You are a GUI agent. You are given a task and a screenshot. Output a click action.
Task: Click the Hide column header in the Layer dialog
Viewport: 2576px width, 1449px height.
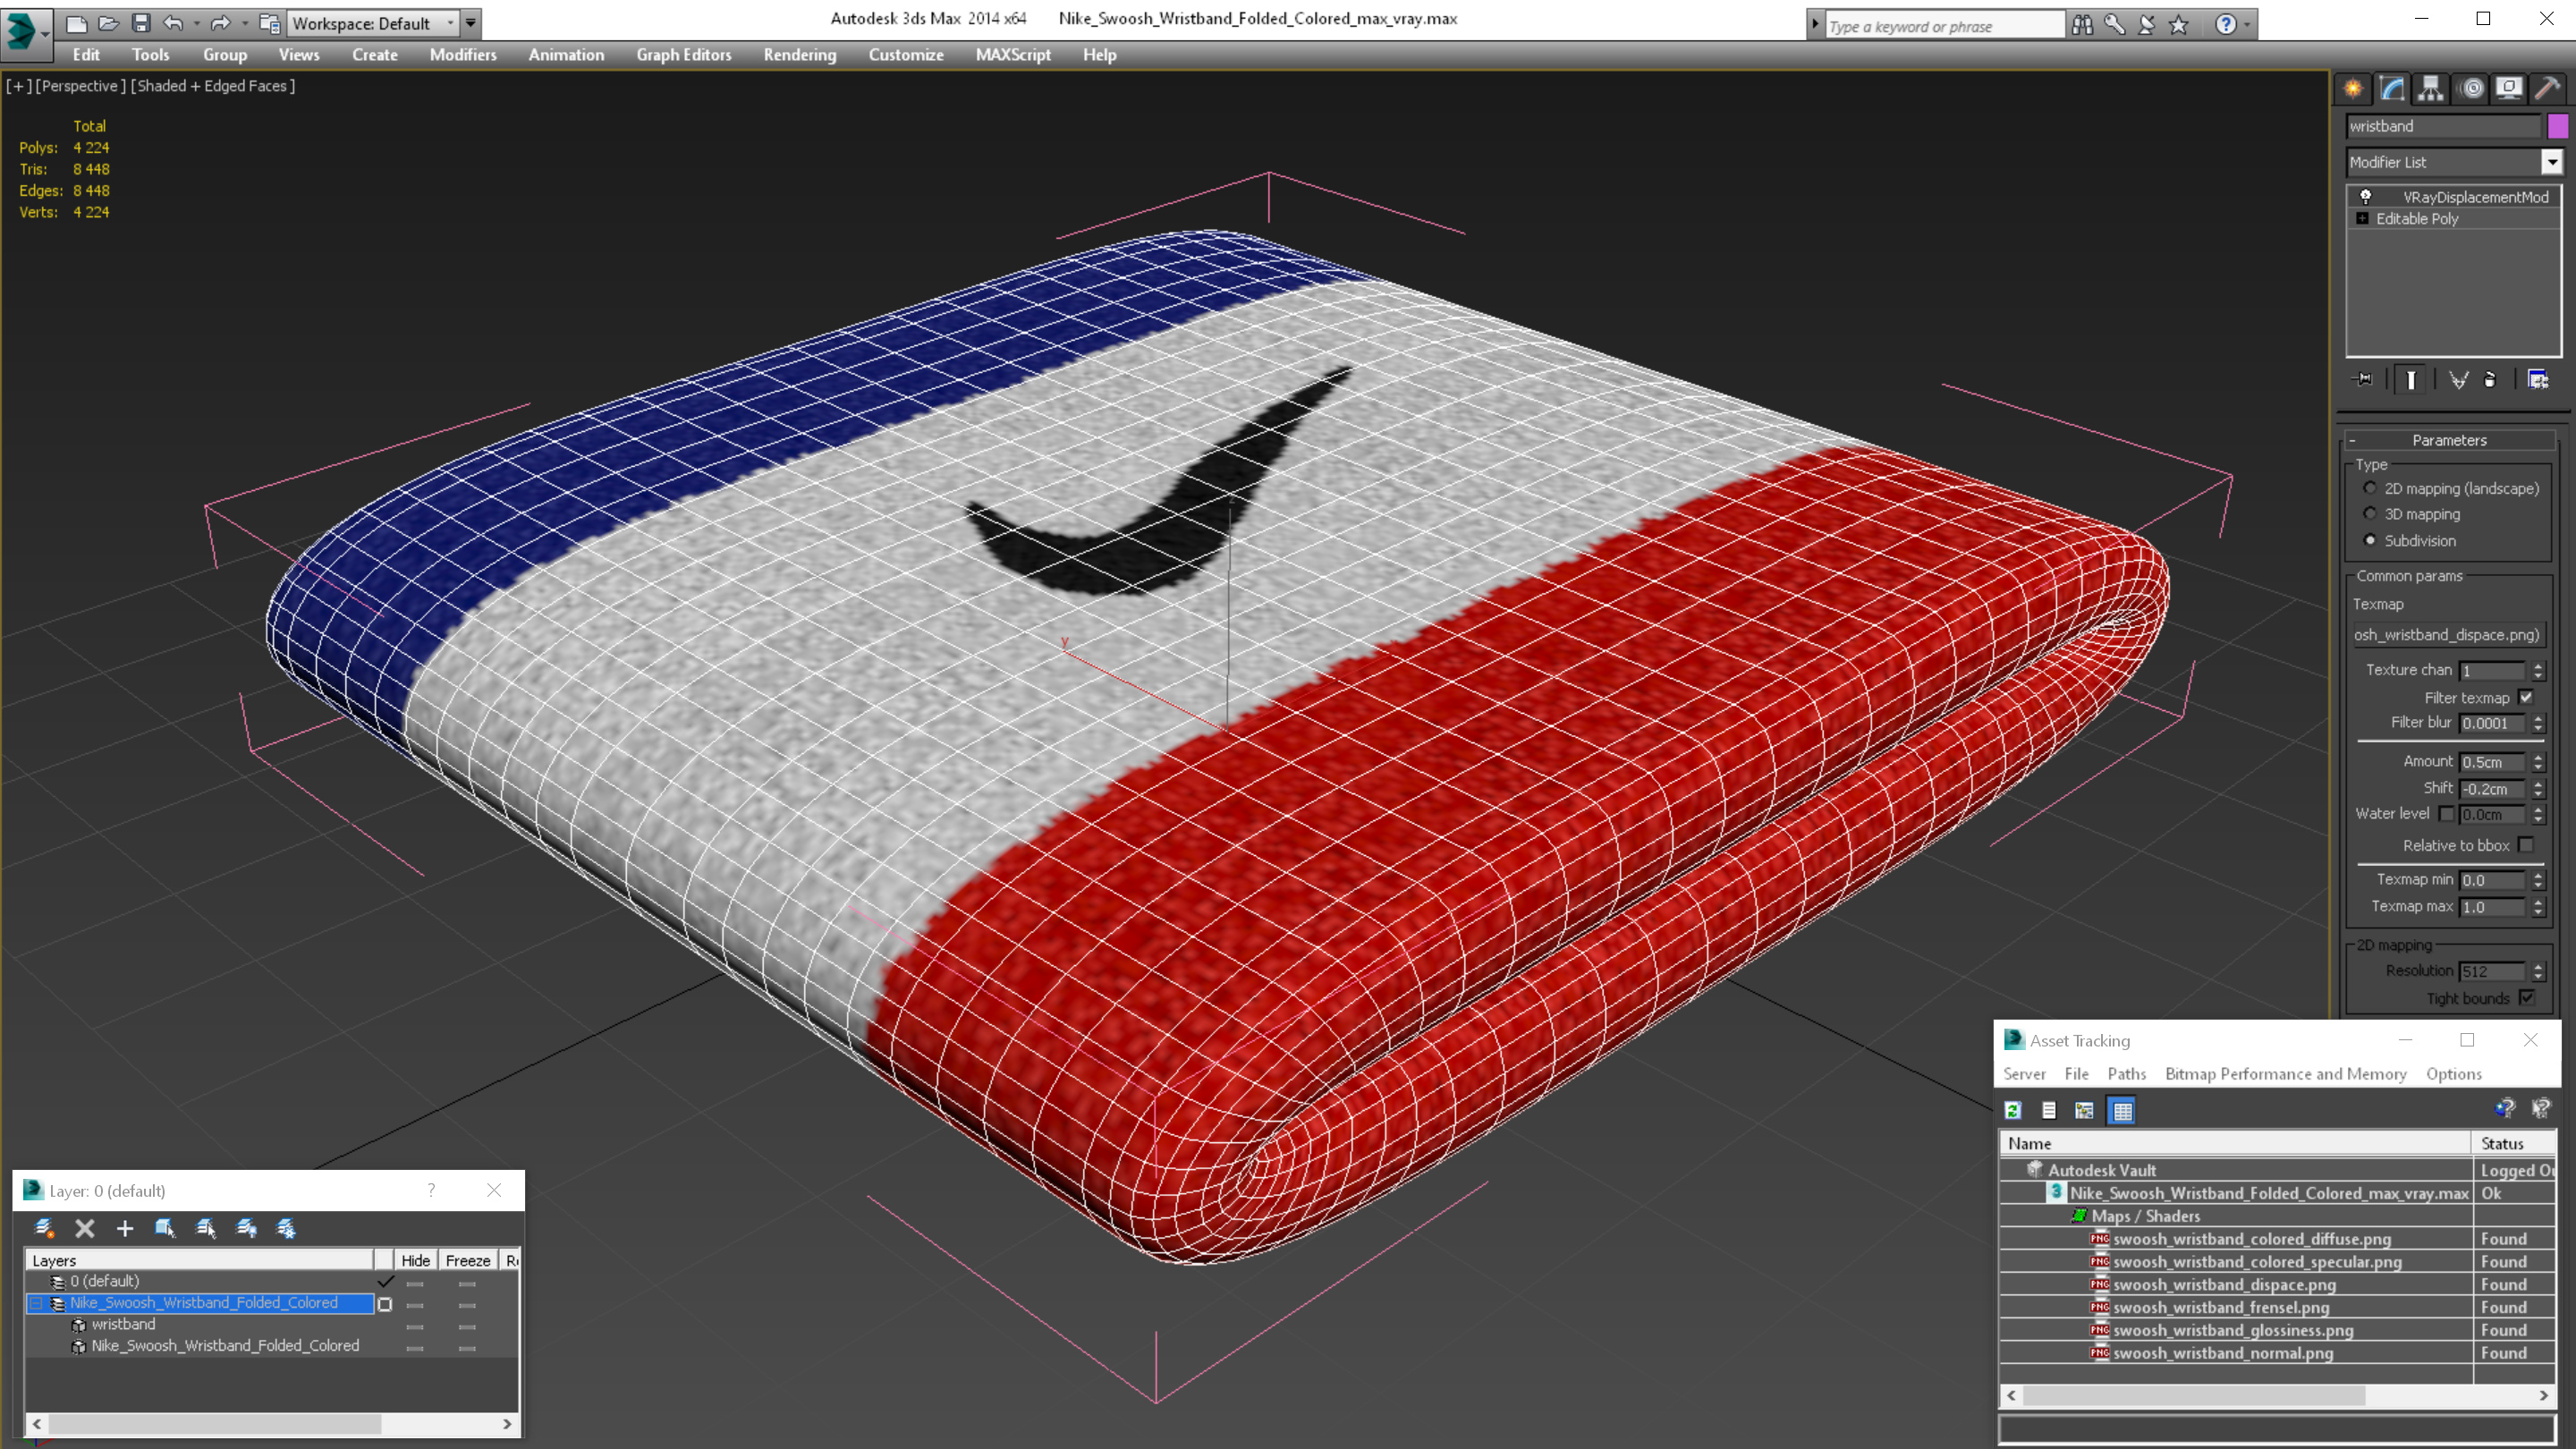click(415, 1260)
